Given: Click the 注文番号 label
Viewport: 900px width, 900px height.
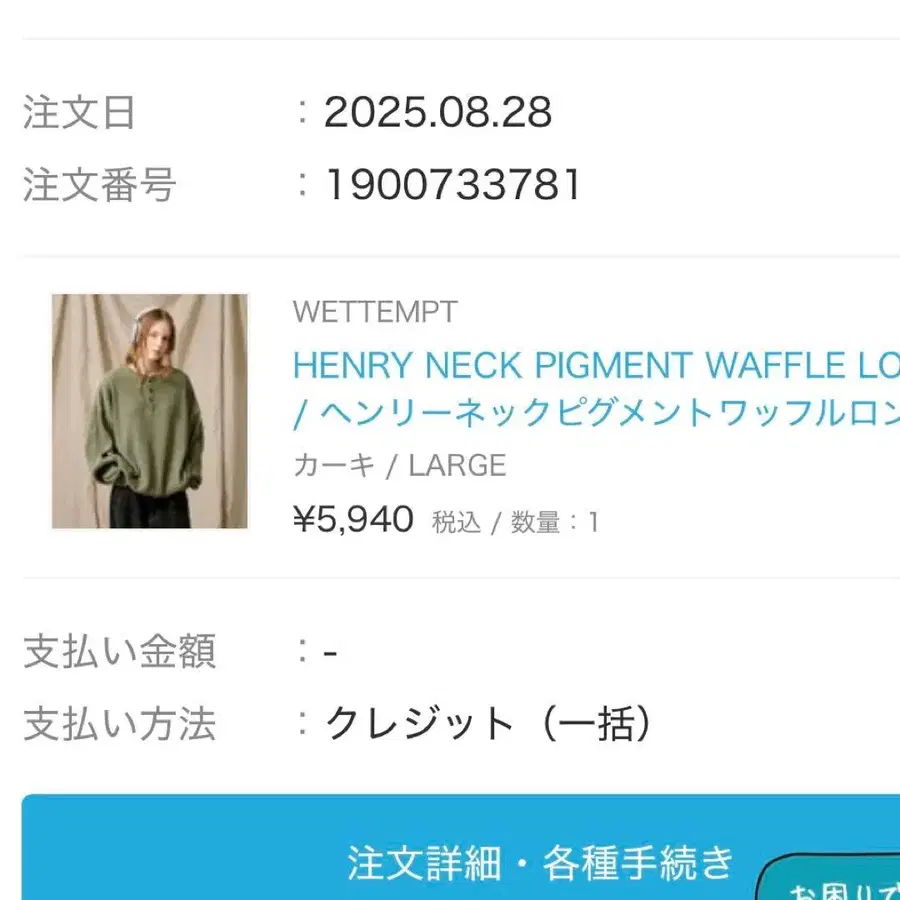Looking at the screenshot, I should click(x=100, y=185).
